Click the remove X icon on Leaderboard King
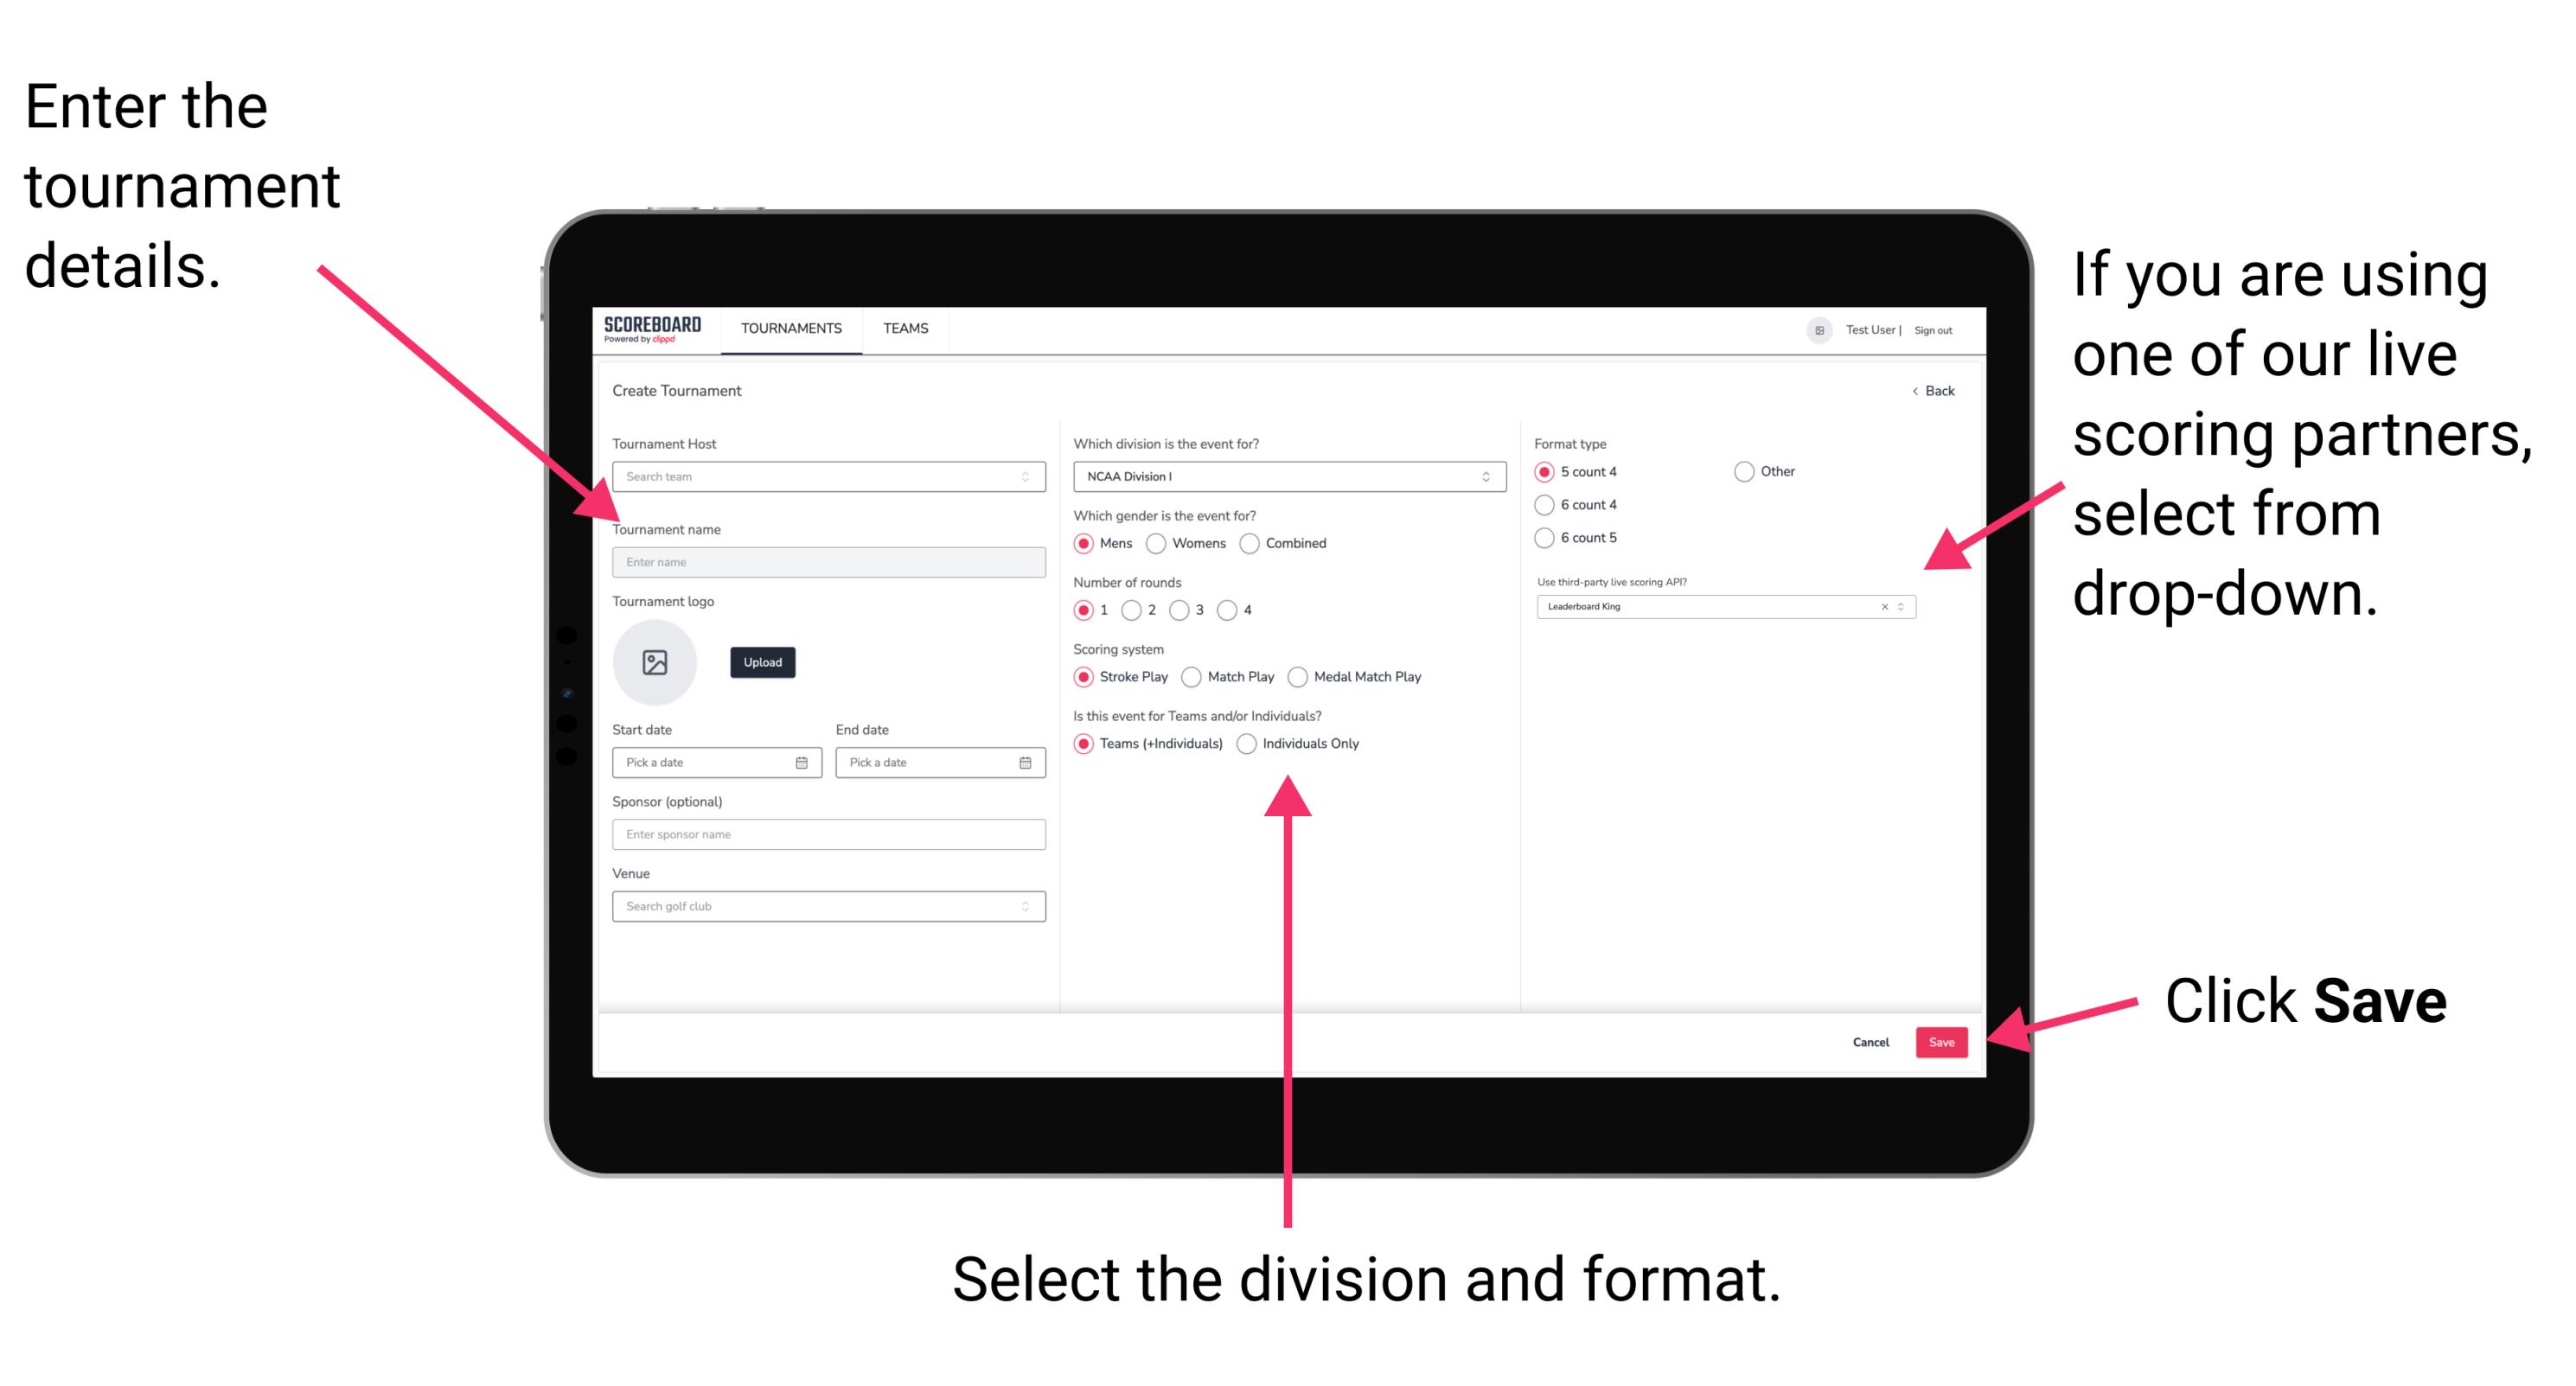2576x1386 pixels. point(1882,608)
